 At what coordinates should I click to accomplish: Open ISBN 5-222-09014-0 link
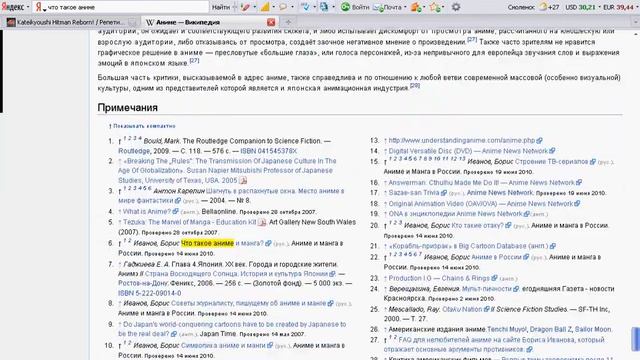149,293
